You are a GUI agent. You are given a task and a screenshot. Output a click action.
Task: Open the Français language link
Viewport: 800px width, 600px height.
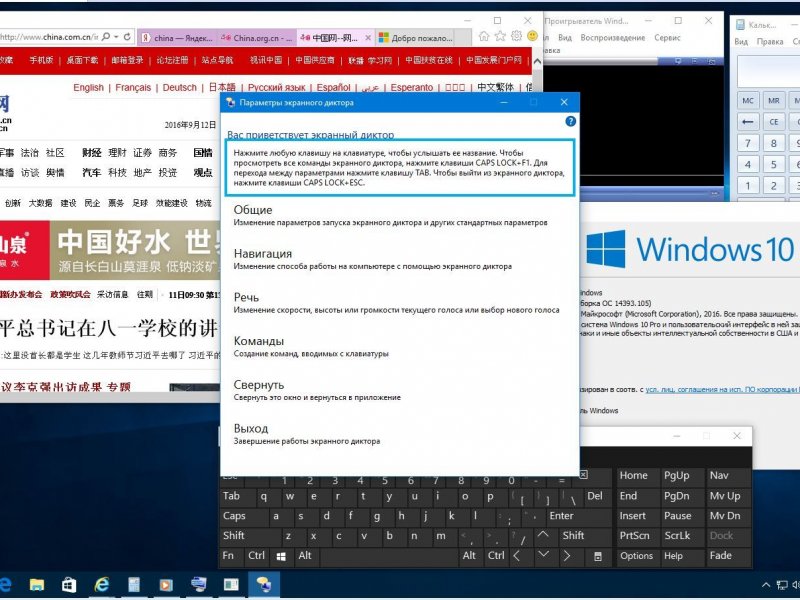(x=133, y=87)
